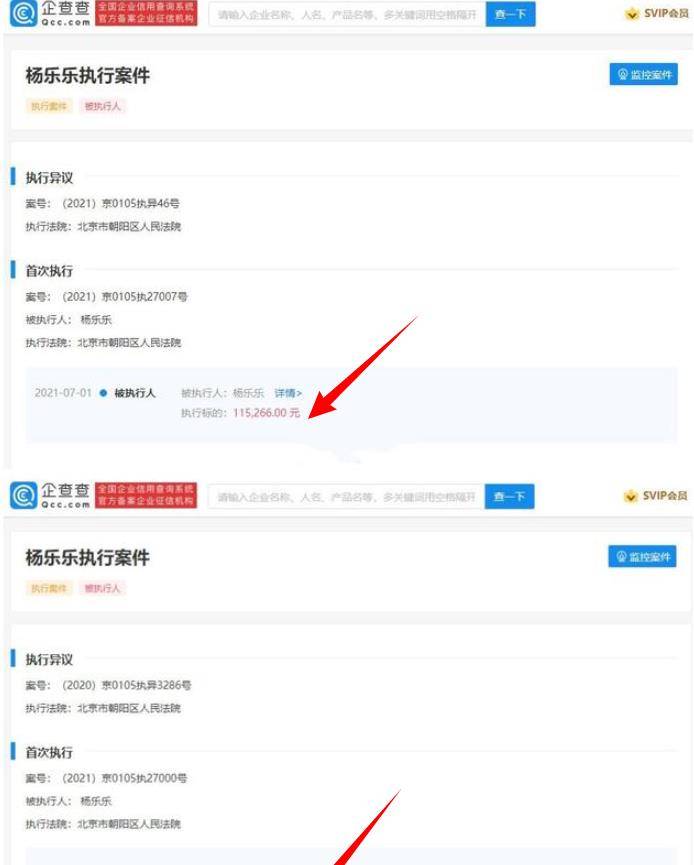
Task: Click upper 查一下 search button
Action: pos(510,14)
